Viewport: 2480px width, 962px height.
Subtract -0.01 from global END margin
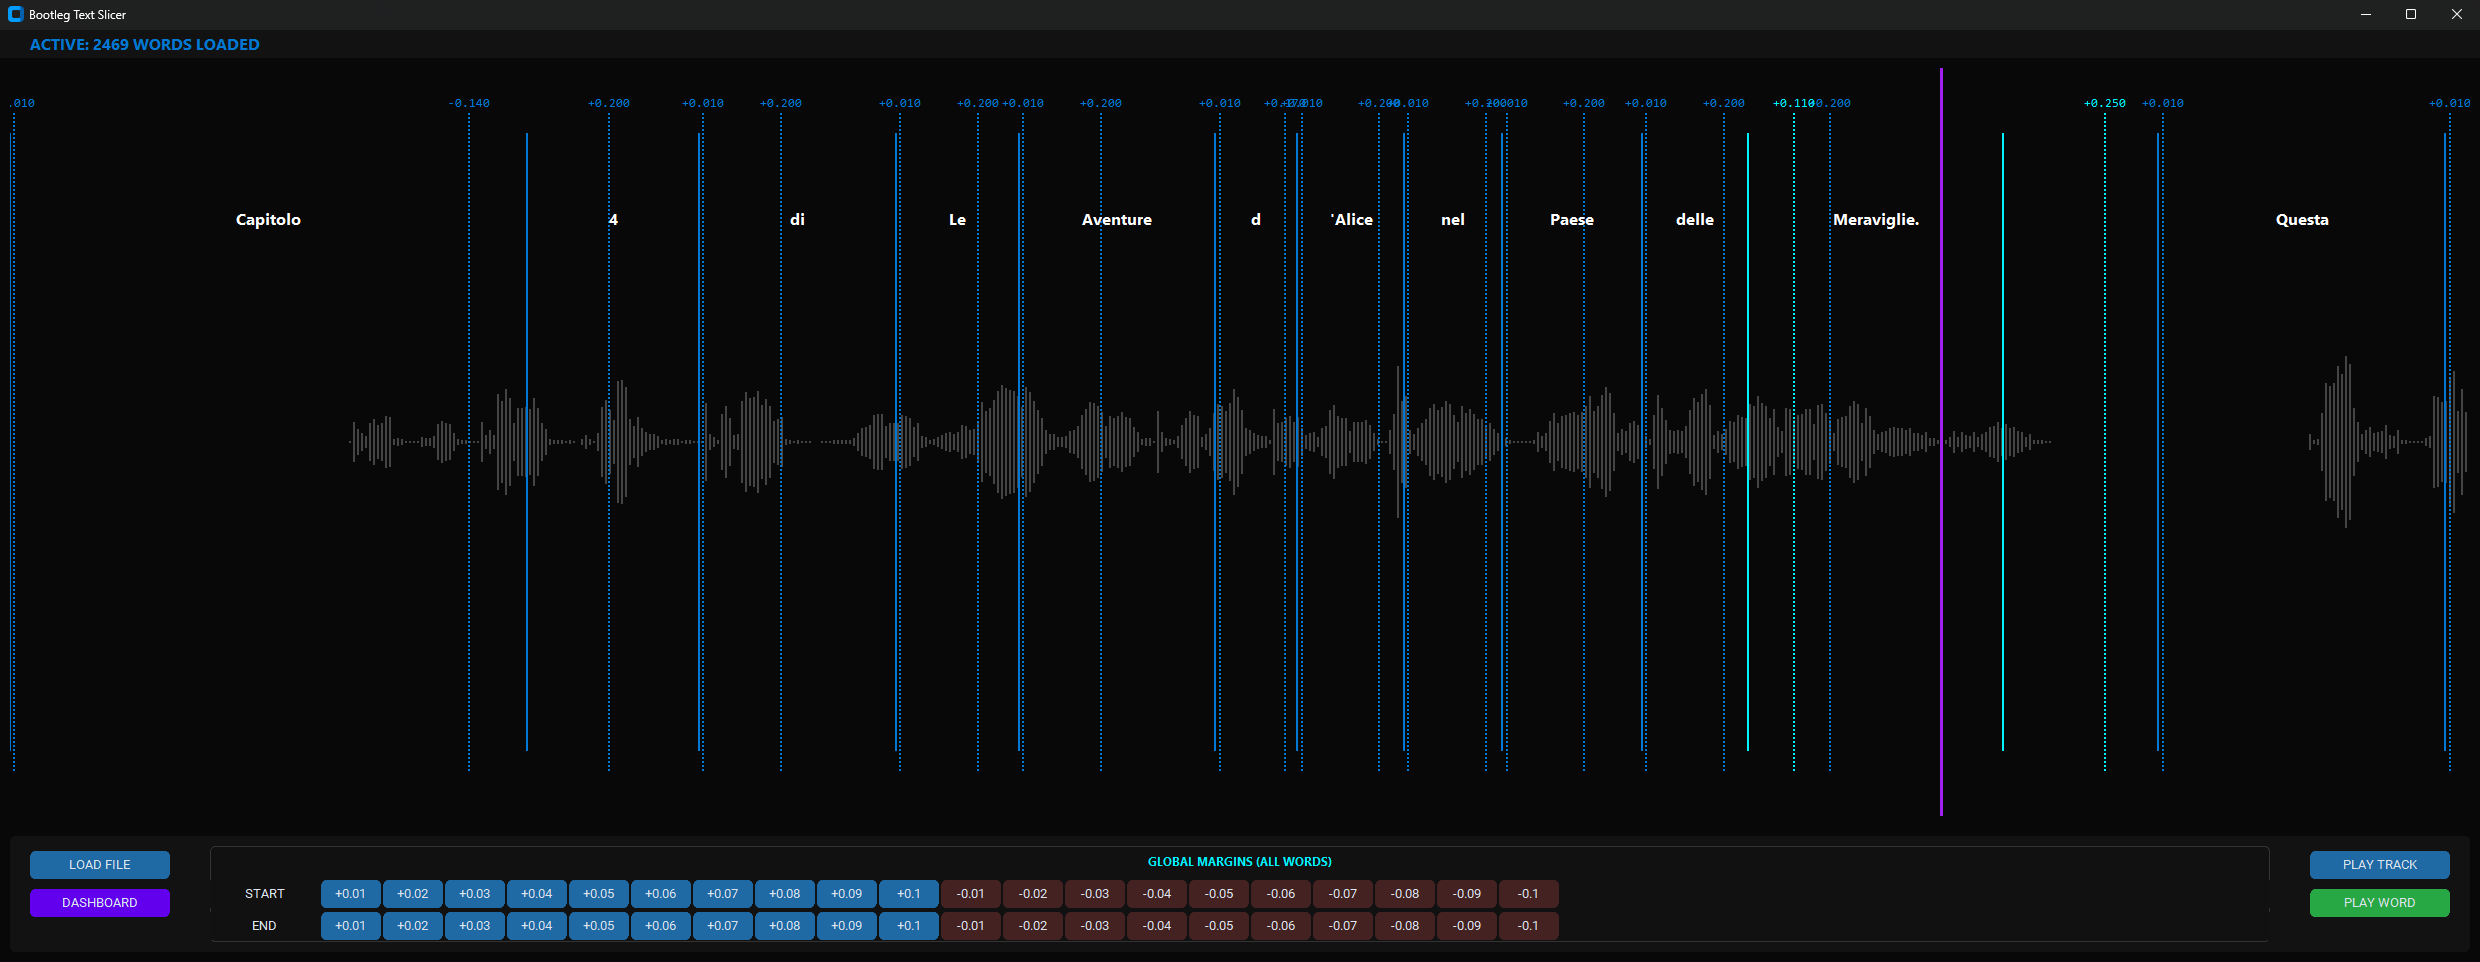[970, 926]
